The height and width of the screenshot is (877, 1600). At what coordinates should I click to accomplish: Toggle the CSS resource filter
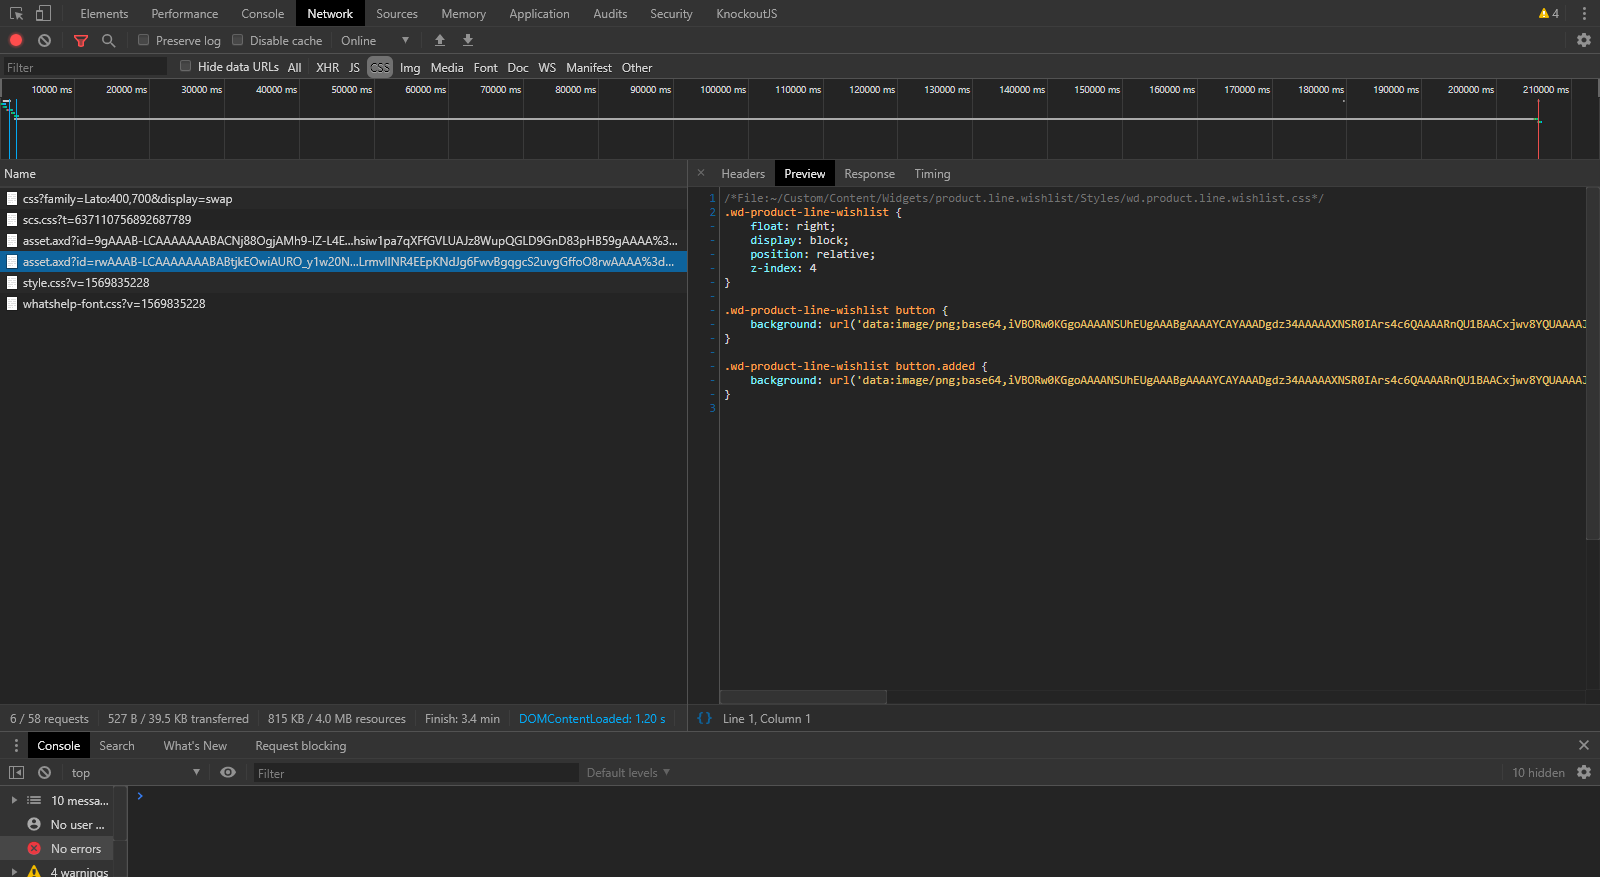(x=380, y=68)
